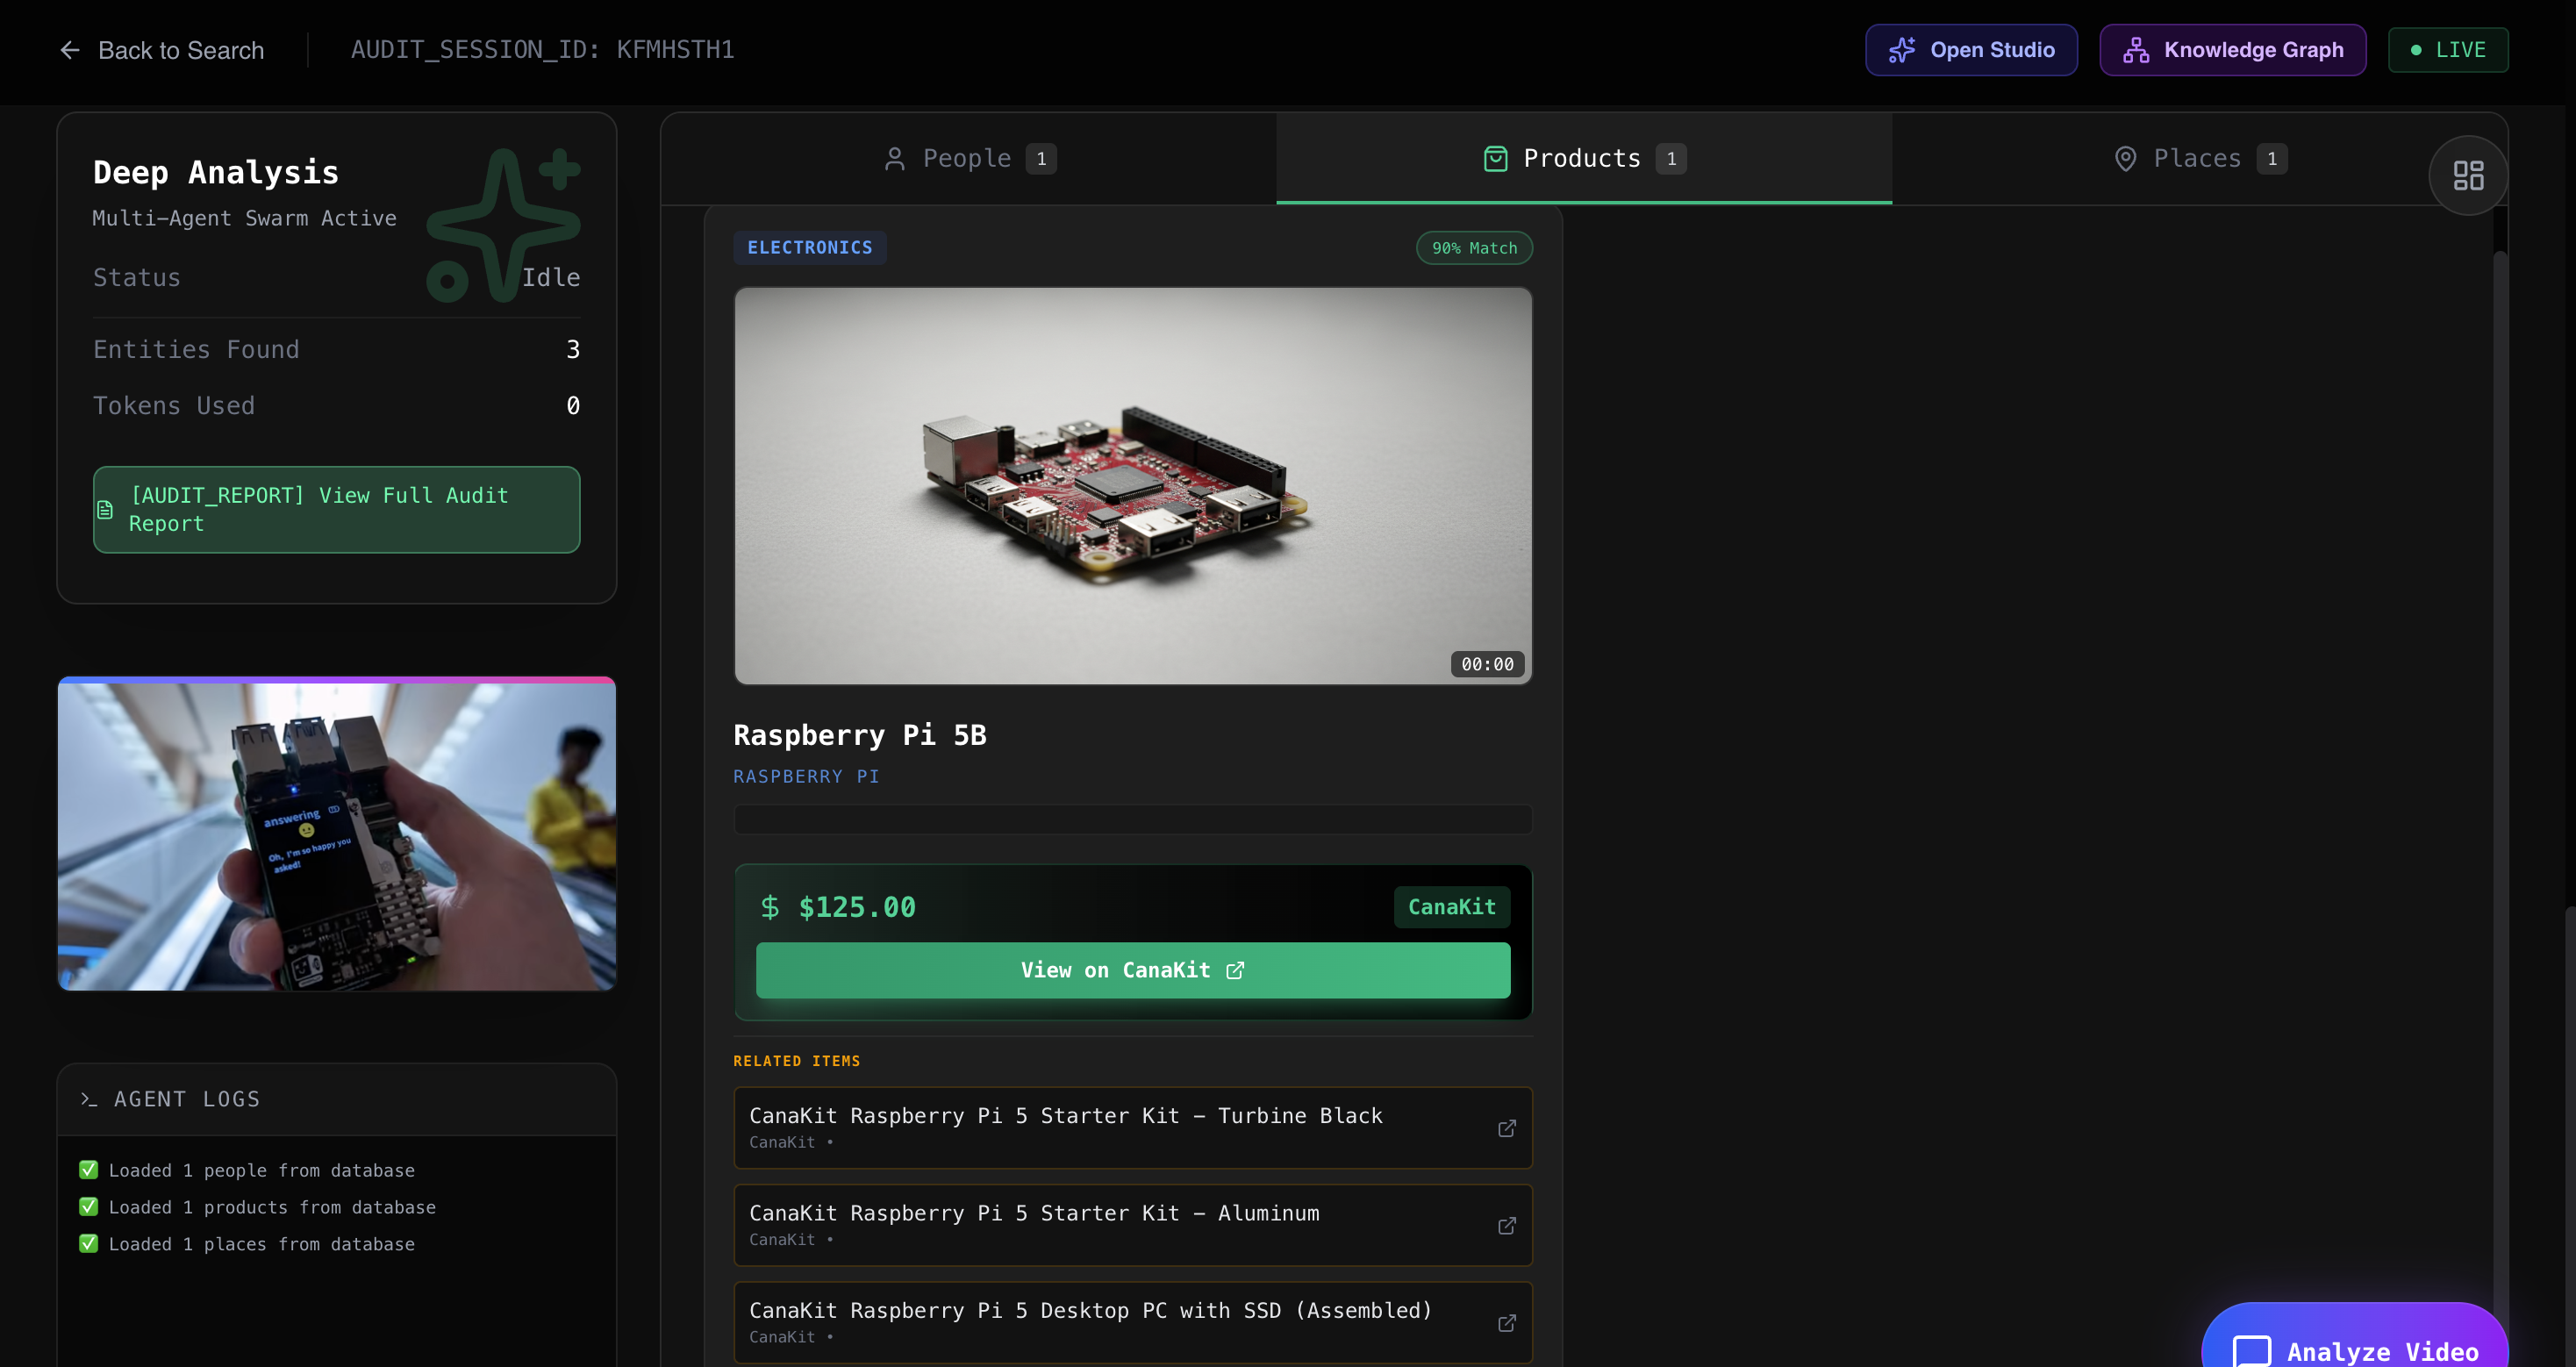The width and height of the screenshot is (2576, 1367).
Task: Click the CanaKit vendor badge
Action: pos(1451,906)
